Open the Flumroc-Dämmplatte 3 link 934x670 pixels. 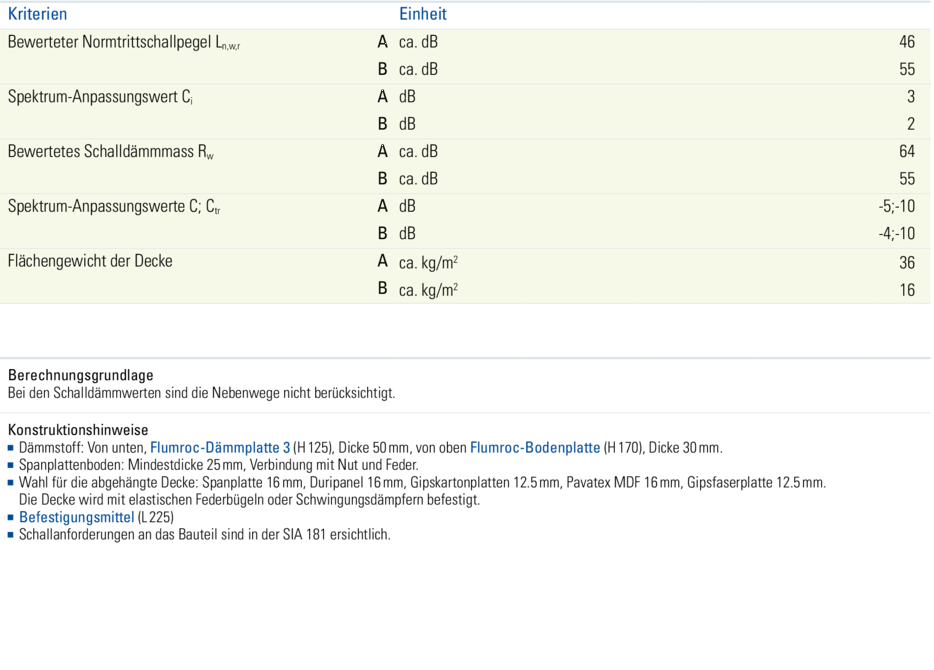click(220, 448)
